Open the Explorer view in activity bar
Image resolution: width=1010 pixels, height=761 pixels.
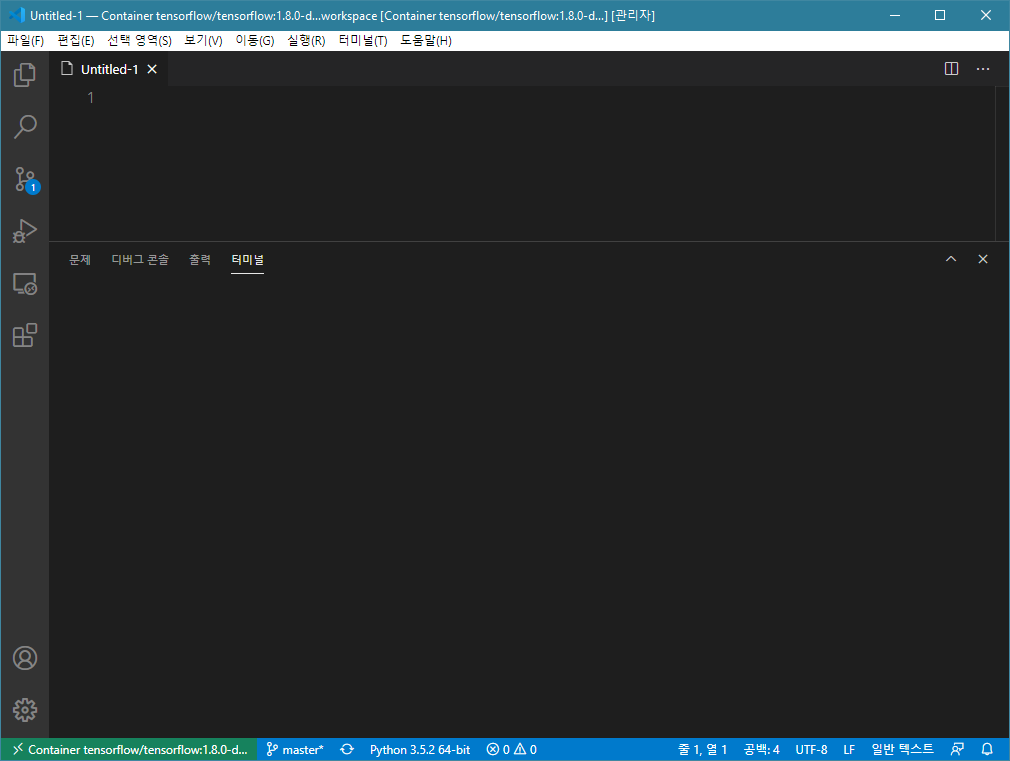pos(24,75)
